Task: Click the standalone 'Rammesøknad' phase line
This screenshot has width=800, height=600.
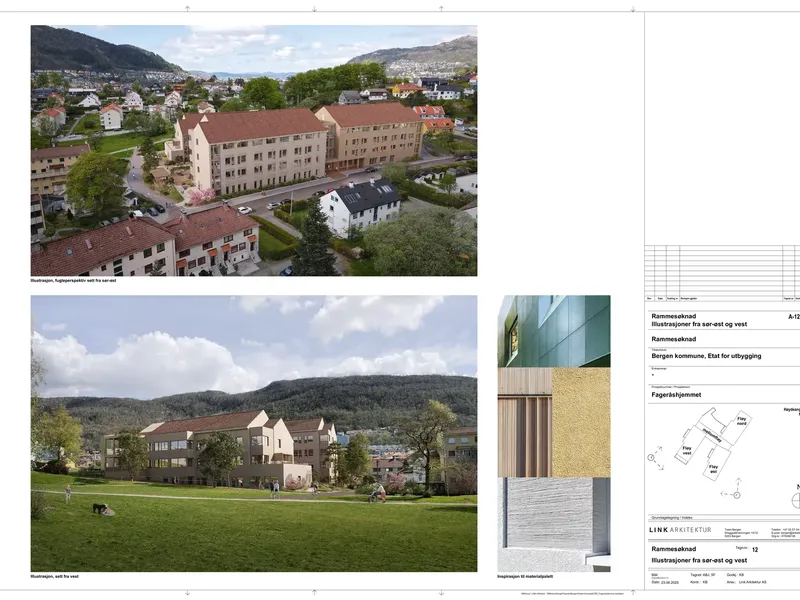Action: 673,339
